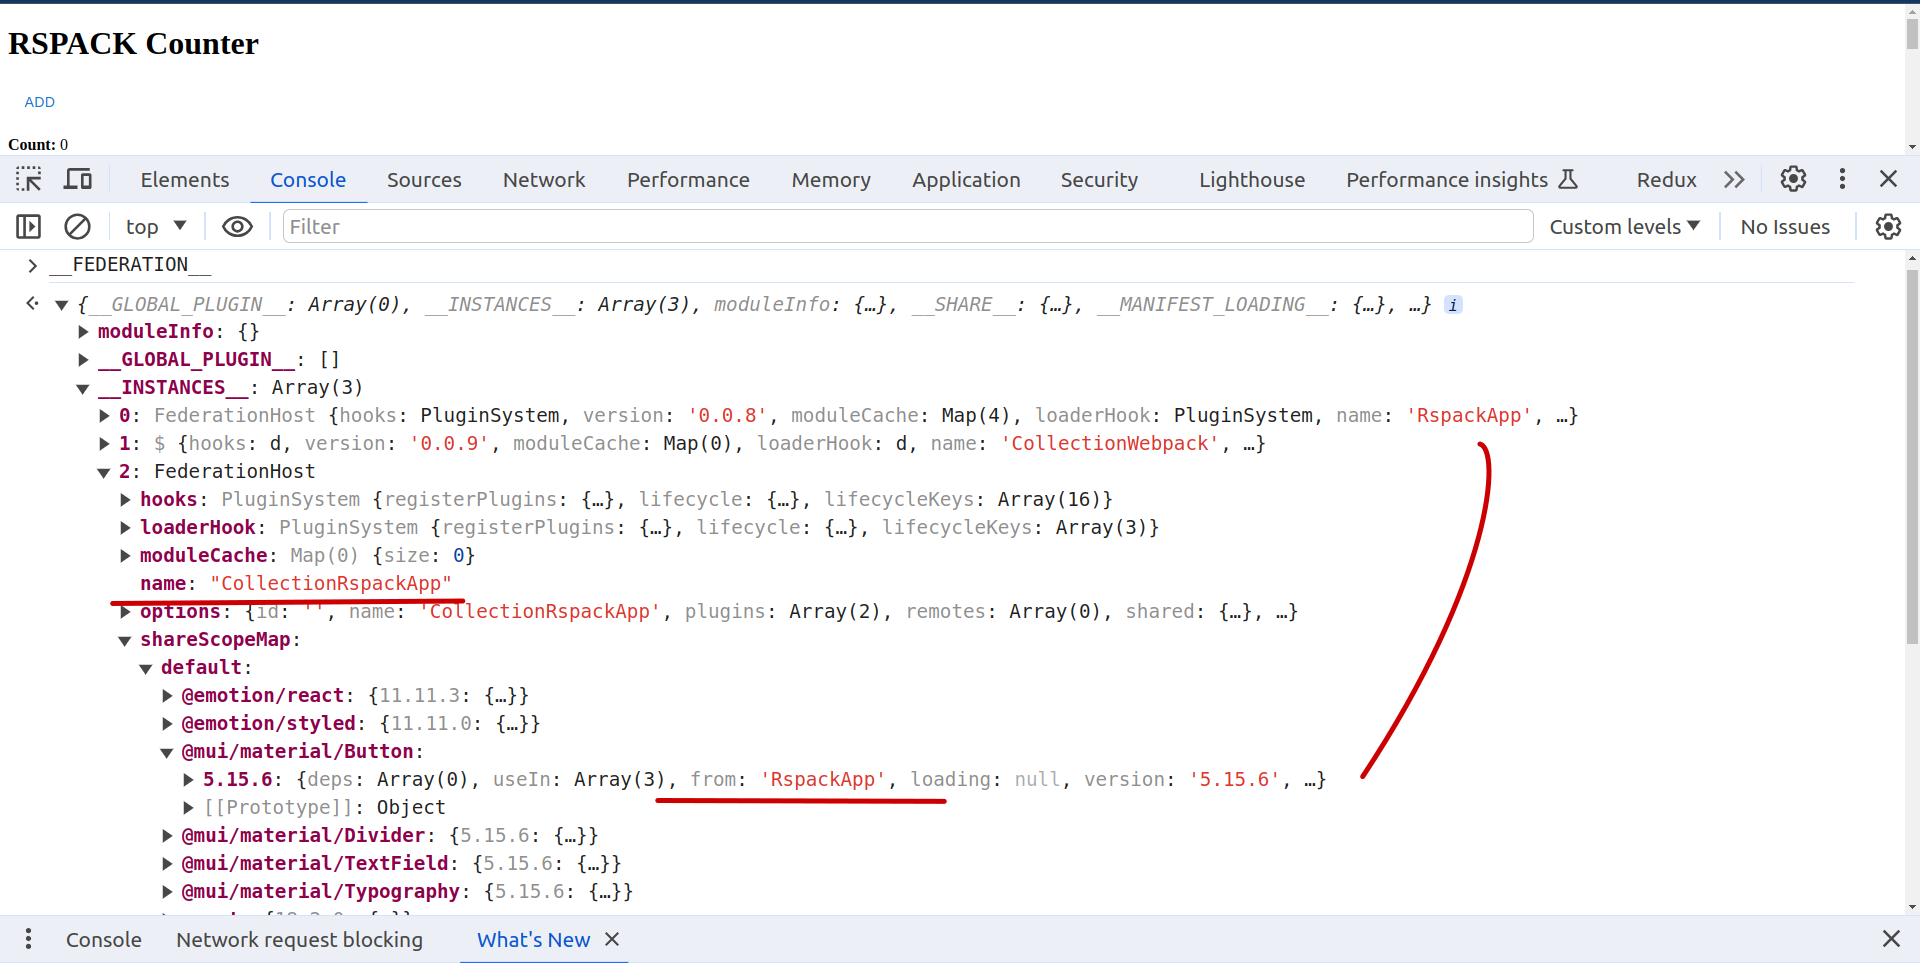Toggle the console sidebar panel
The height and width of the screenshot is (963, 1920).
29,227
